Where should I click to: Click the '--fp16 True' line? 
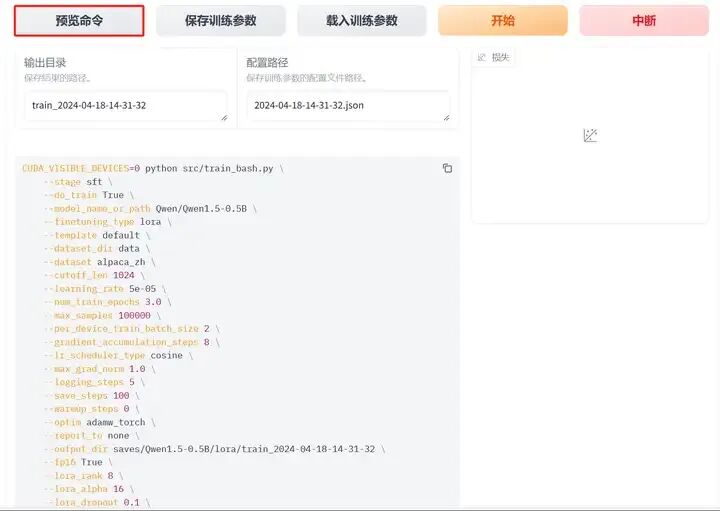pos(78,462)
